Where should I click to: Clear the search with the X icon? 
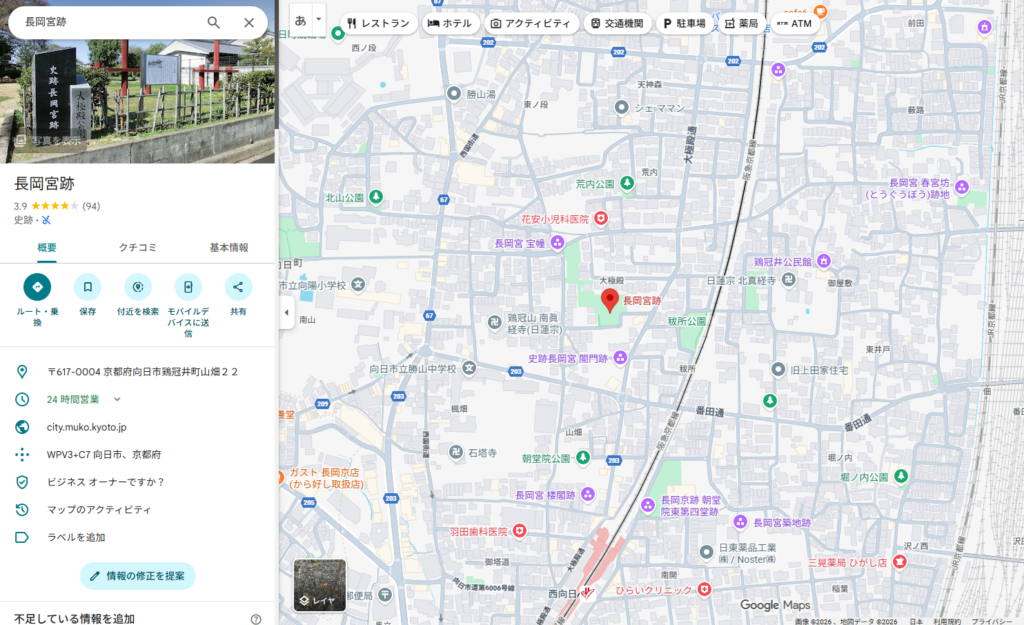point(249,22)
